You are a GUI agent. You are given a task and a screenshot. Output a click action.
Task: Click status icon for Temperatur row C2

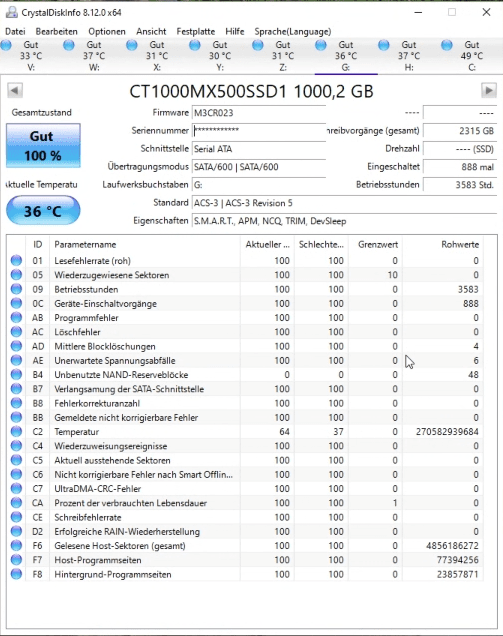[x=16, y=432]
